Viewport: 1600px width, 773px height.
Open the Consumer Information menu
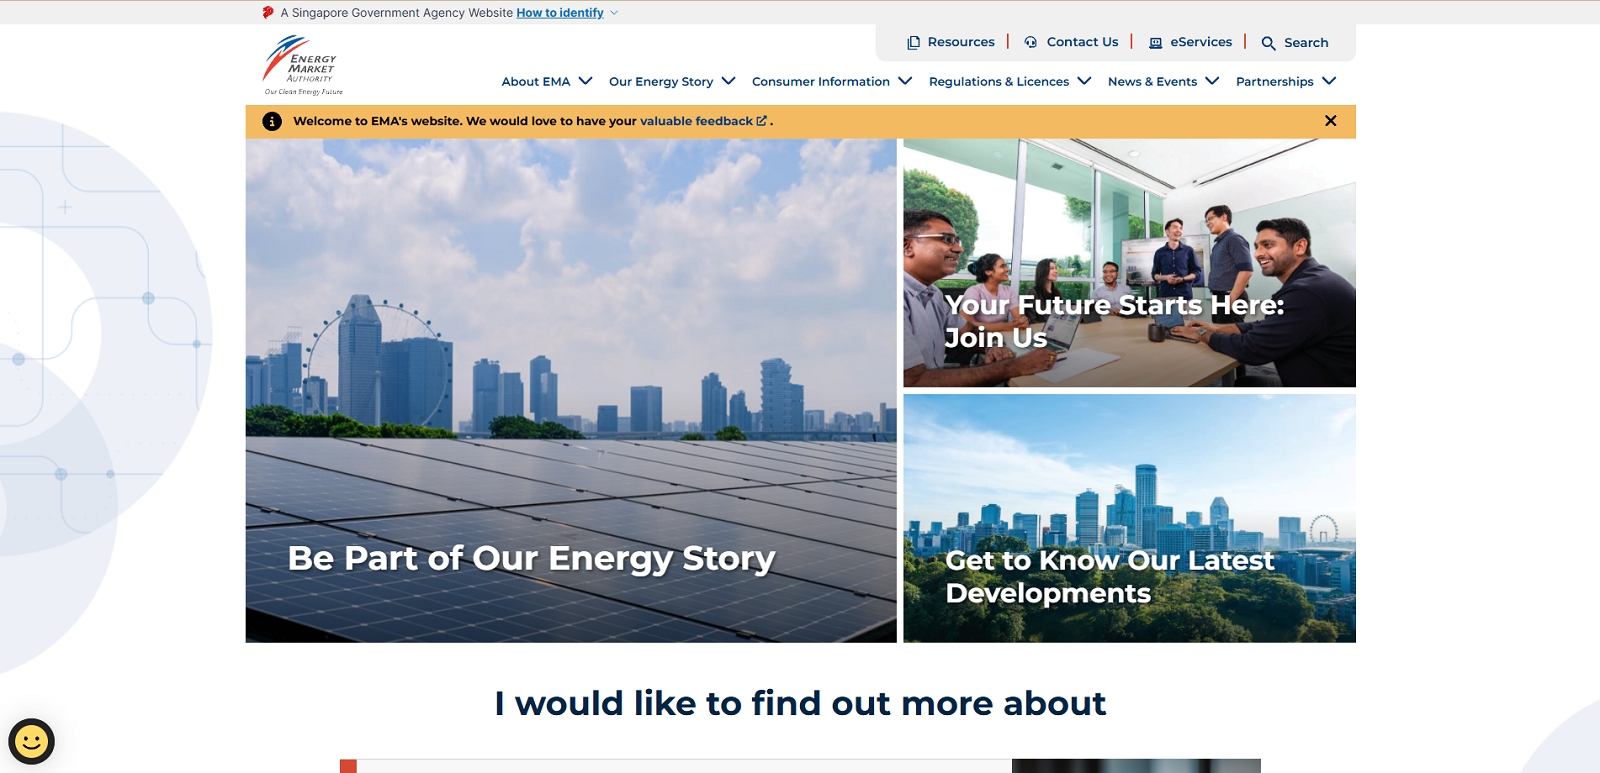[821, 82]
